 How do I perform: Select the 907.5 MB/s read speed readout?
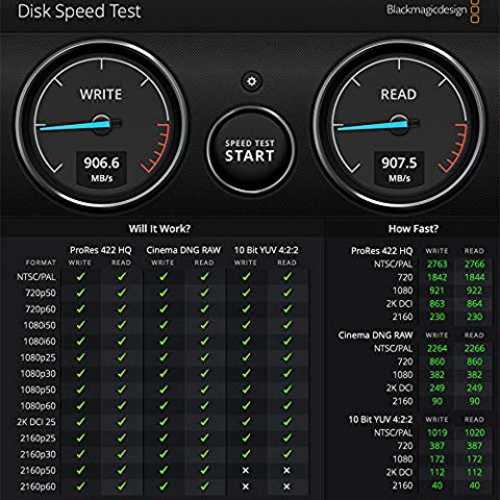[399, 168]
